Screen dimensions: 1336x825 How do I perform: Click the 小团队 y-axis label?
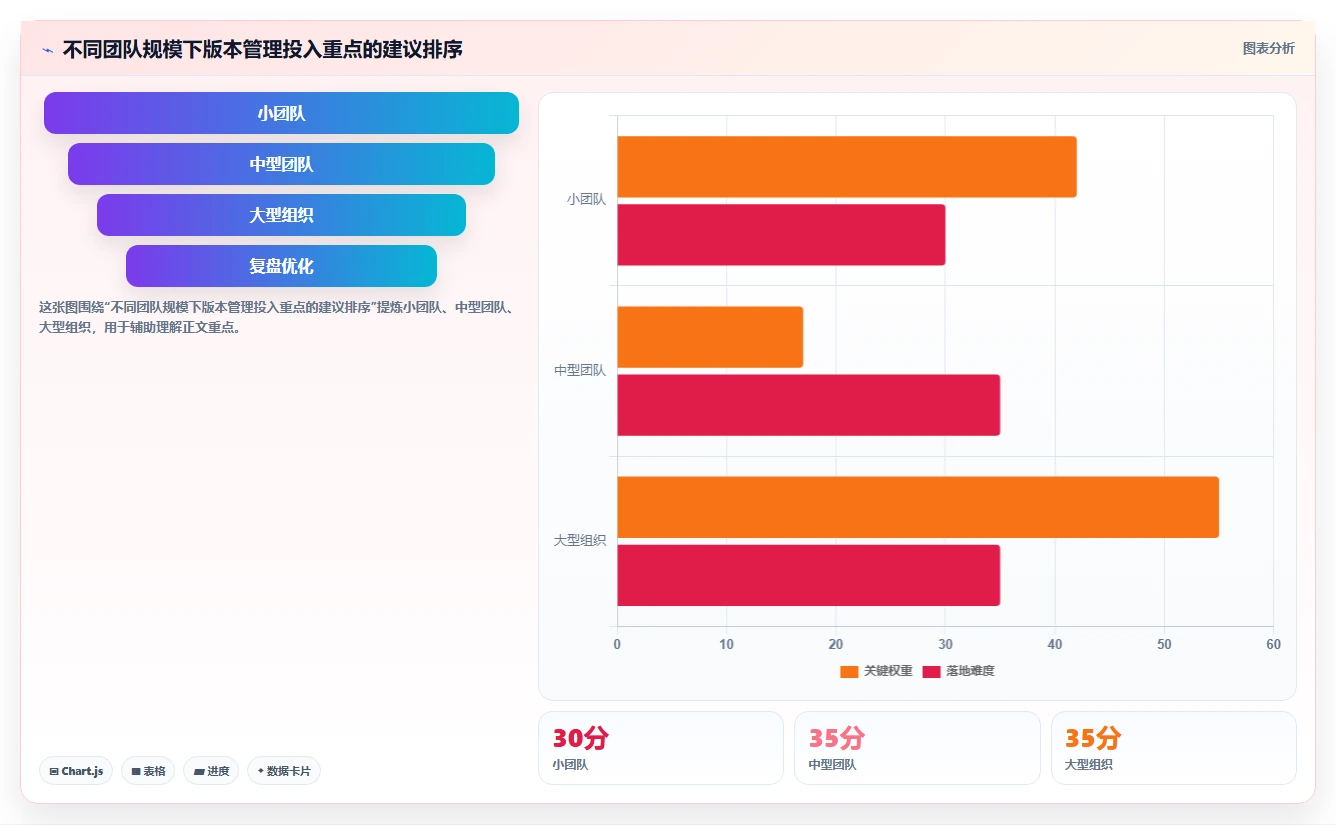pyautogui.click(x=586, y=199)
